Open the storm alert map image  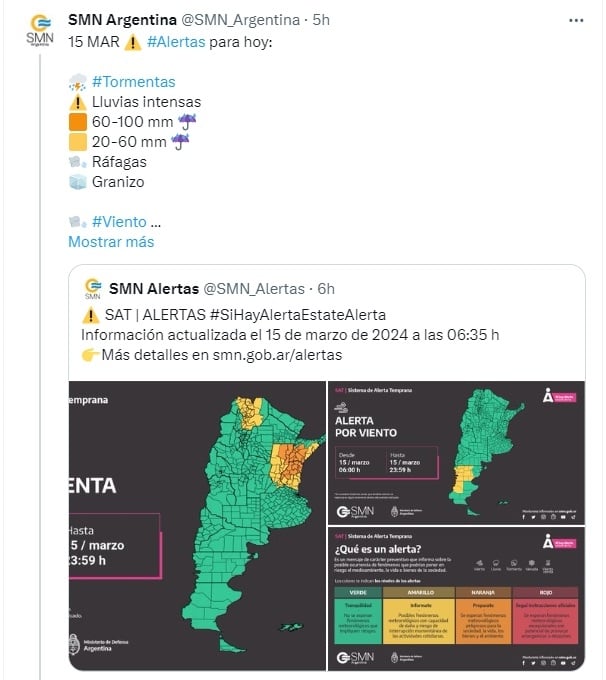tap(197, 526)
